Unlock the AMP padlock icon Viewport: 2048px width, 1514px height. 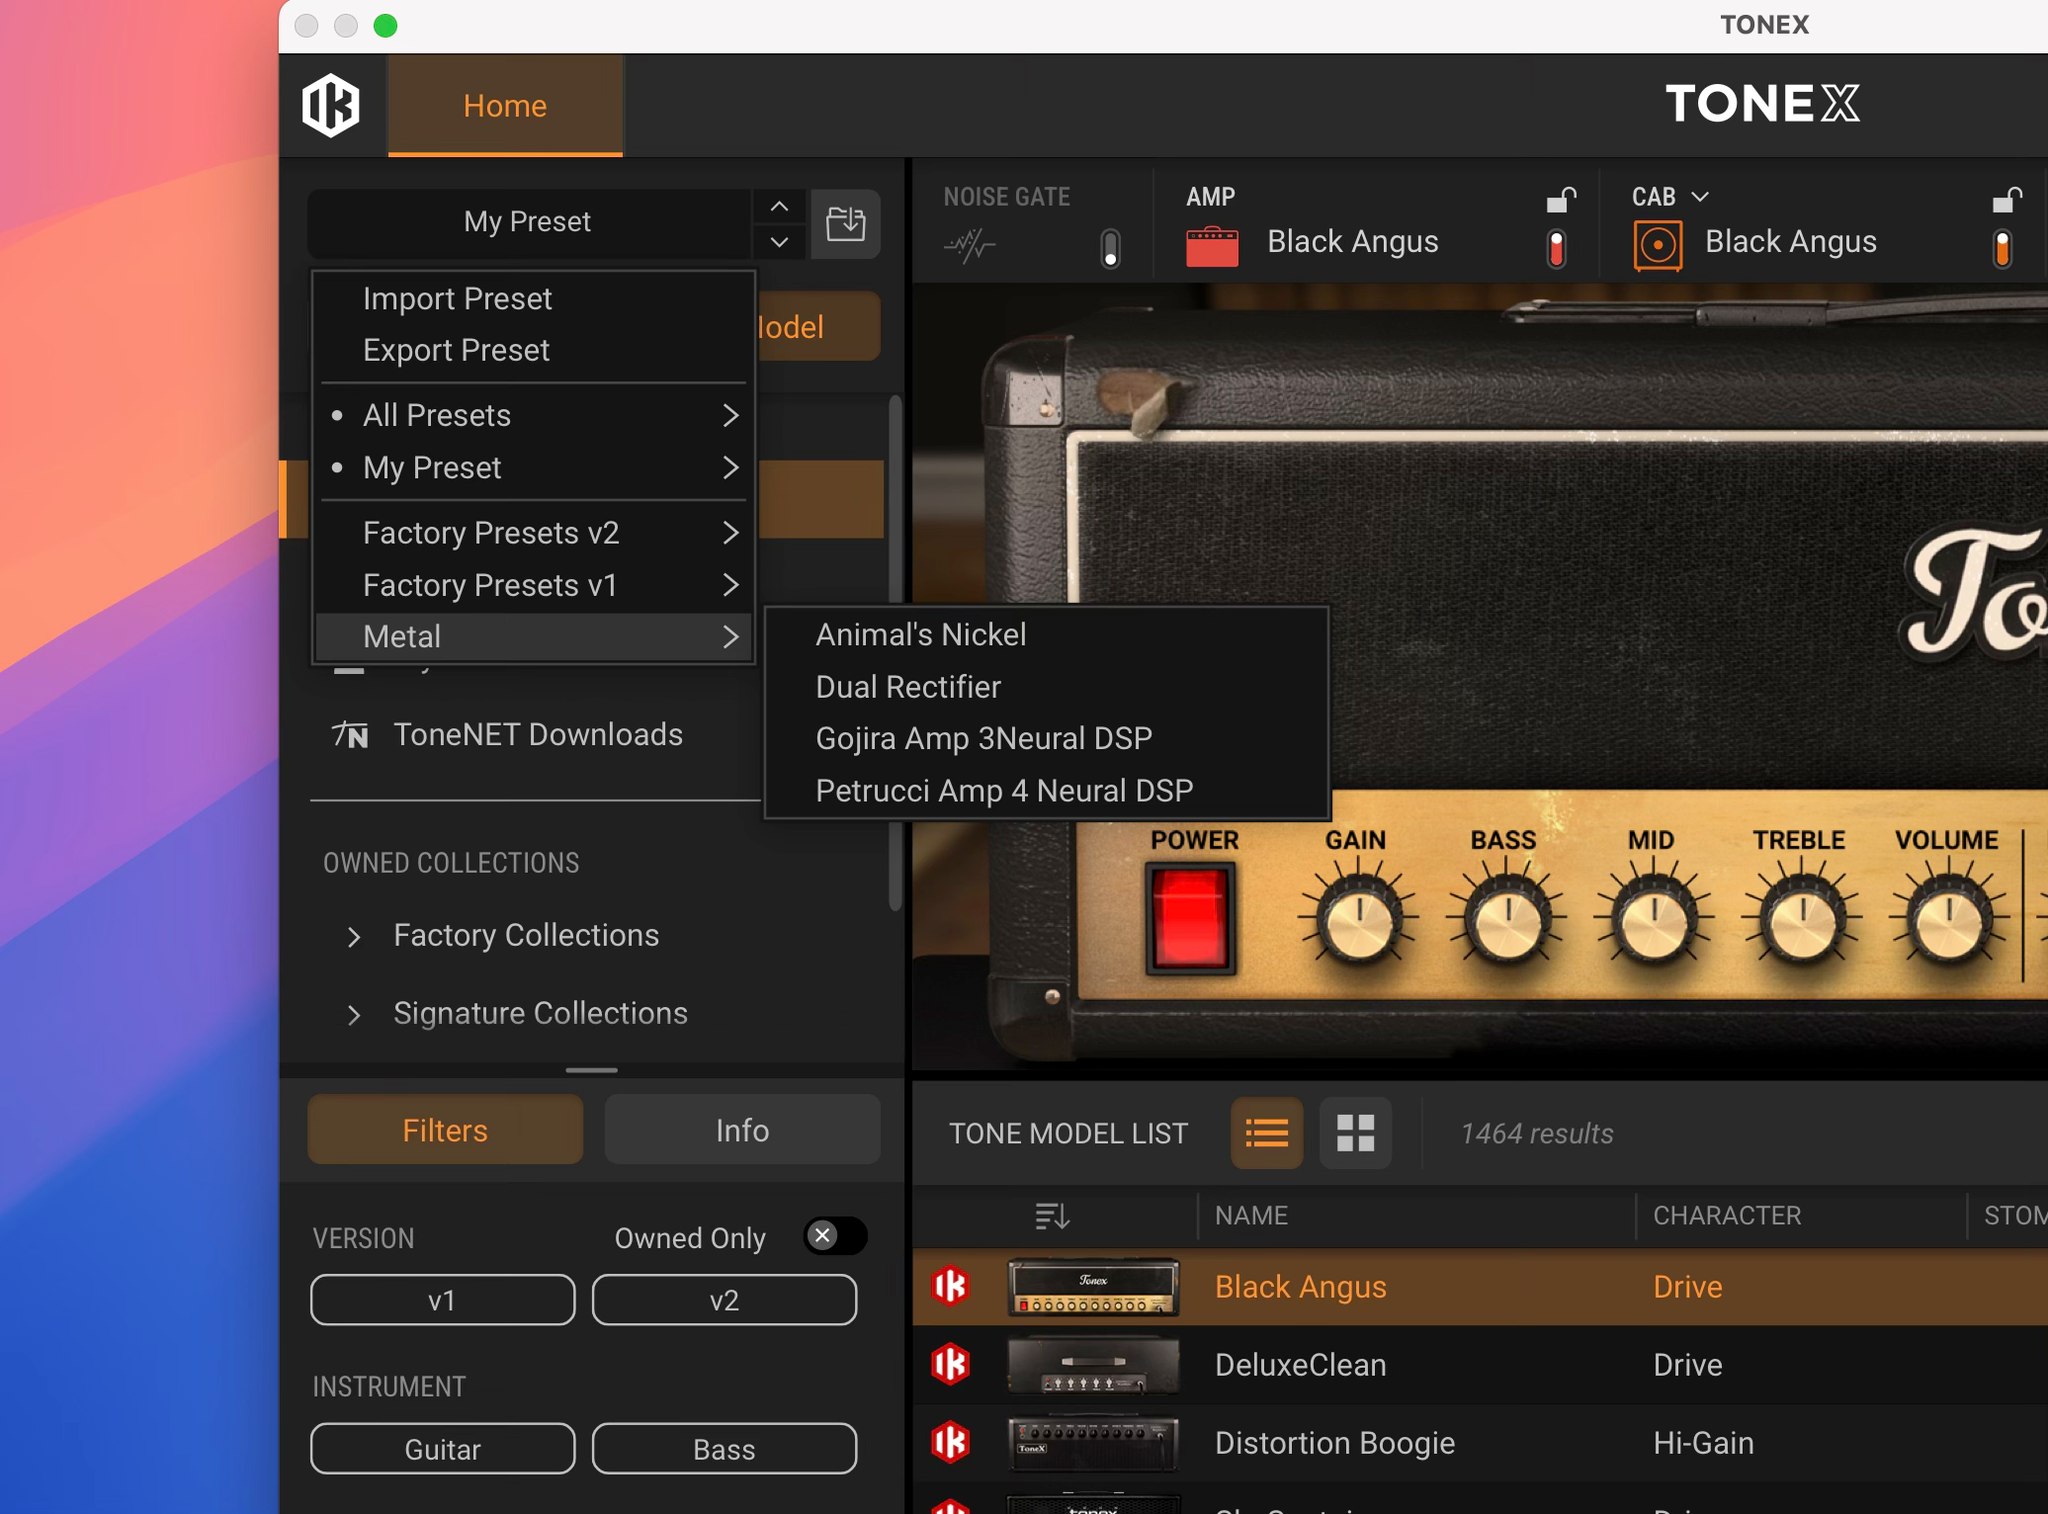[1560, 199]
